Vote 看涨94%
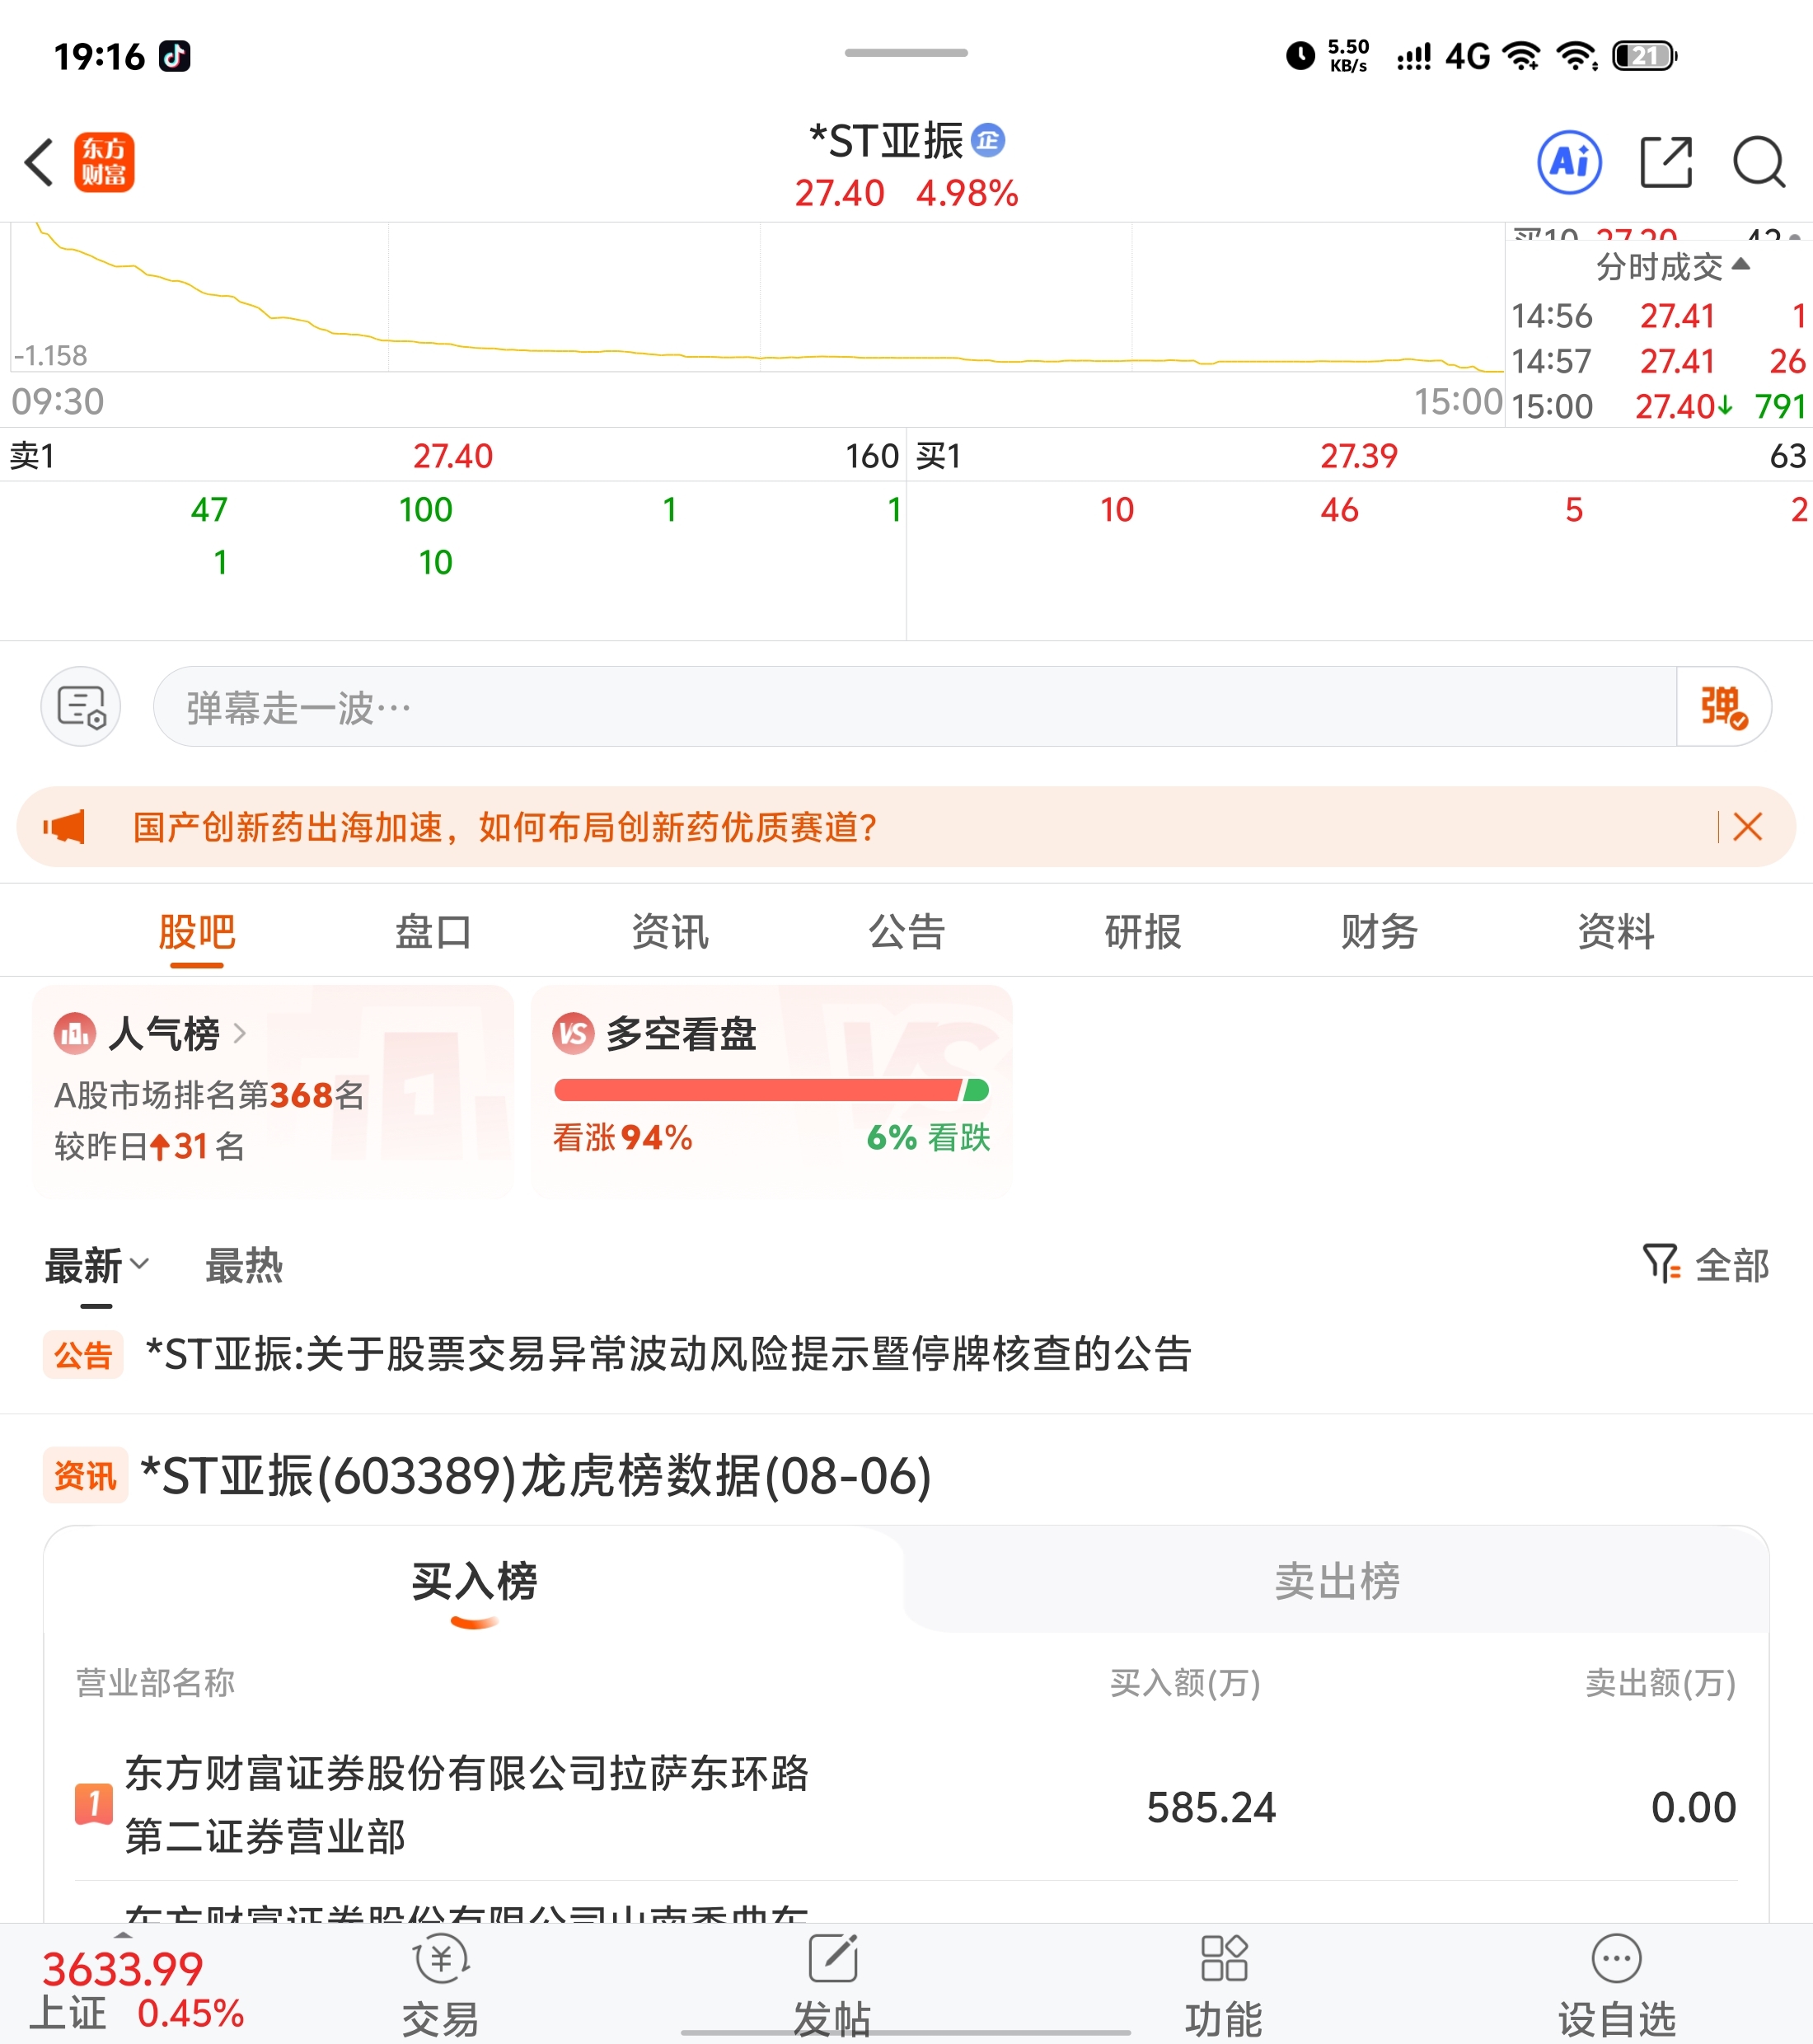The width and height of the screenshot is (1813, 2044). click(x=622, y=1138)
